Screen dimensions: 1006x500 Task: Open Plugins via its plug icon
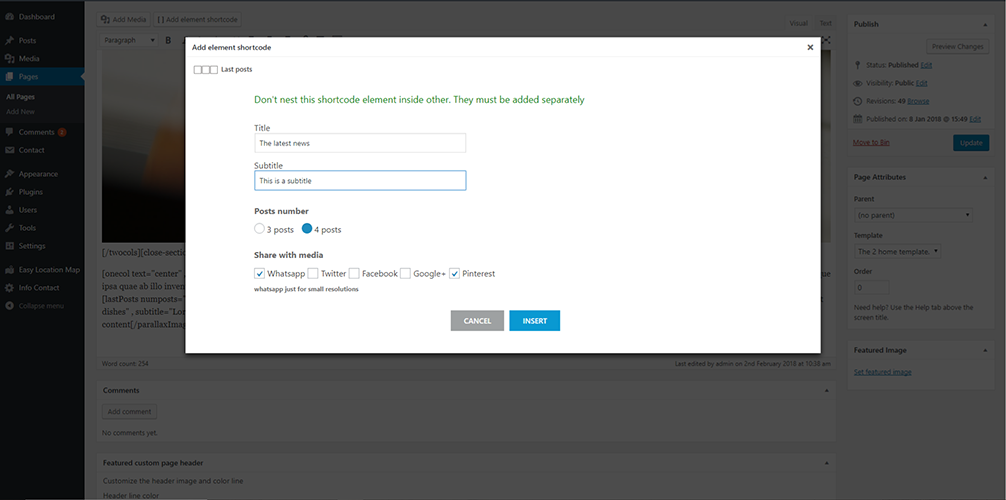pyautogui.click(x=9, y=192)
